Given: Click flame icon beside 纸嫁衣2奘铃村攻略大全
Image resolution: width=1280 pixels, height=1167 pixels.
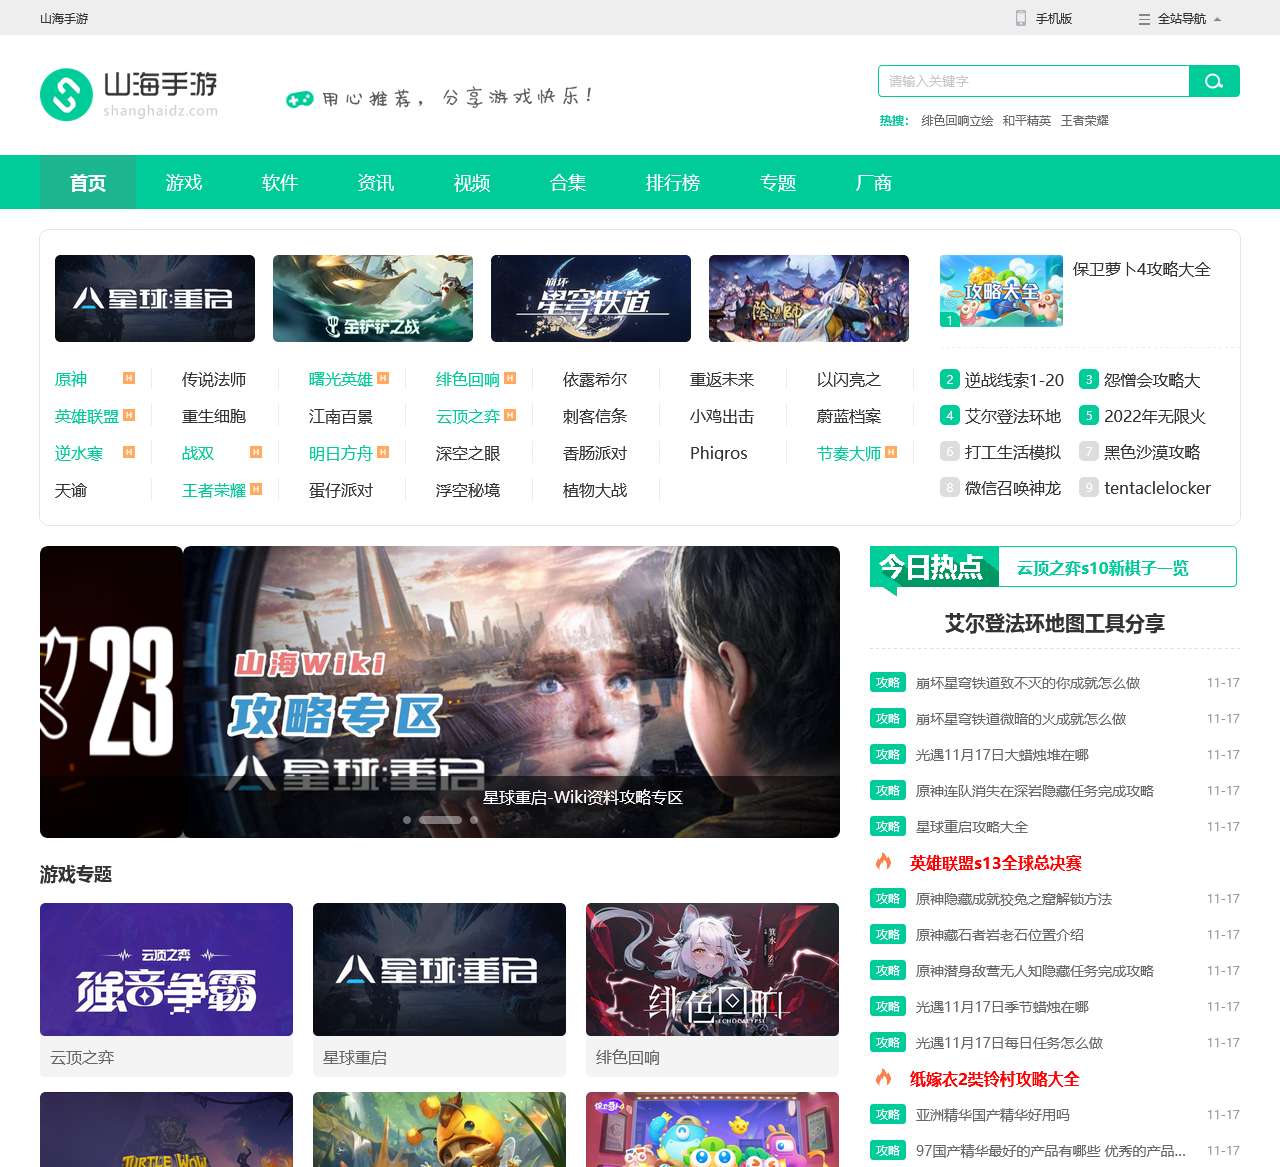Looking at the screenshot, I should [x=884, y=1078].
